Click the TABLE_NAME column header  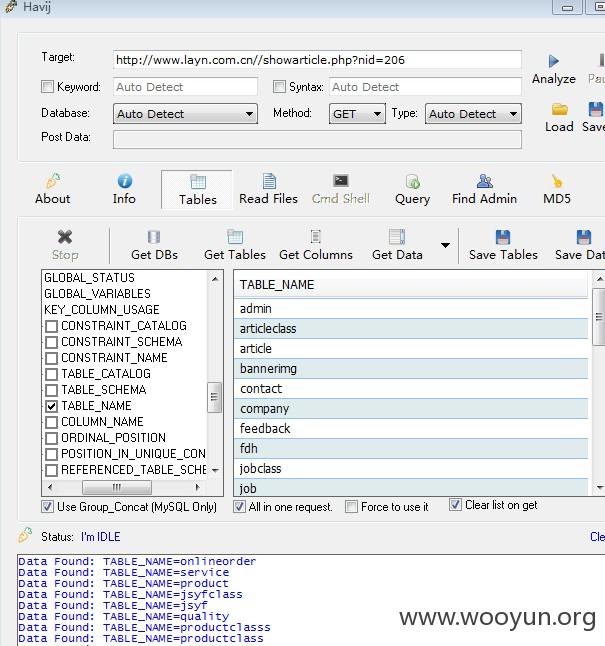tap(411, 285)
